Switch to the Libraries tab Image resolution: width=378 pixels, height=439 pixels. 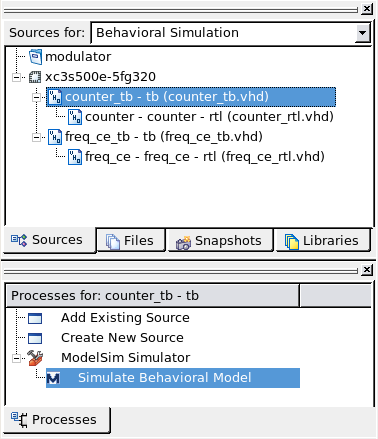tap(322, 240)
